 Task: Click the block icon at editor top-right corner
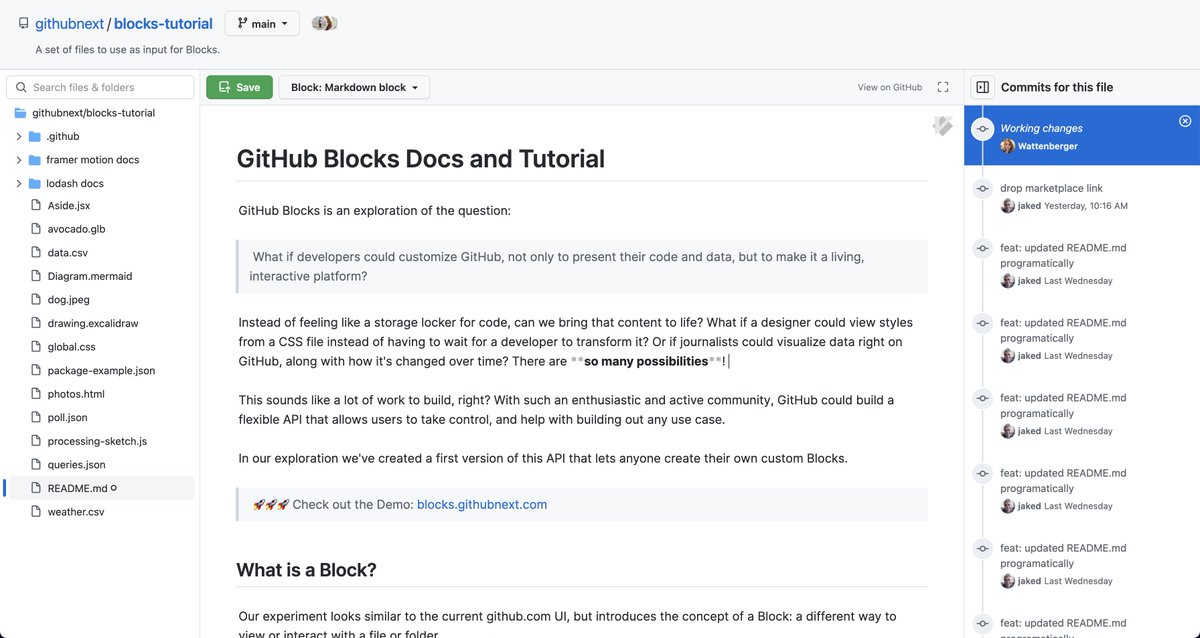point(942,126)
